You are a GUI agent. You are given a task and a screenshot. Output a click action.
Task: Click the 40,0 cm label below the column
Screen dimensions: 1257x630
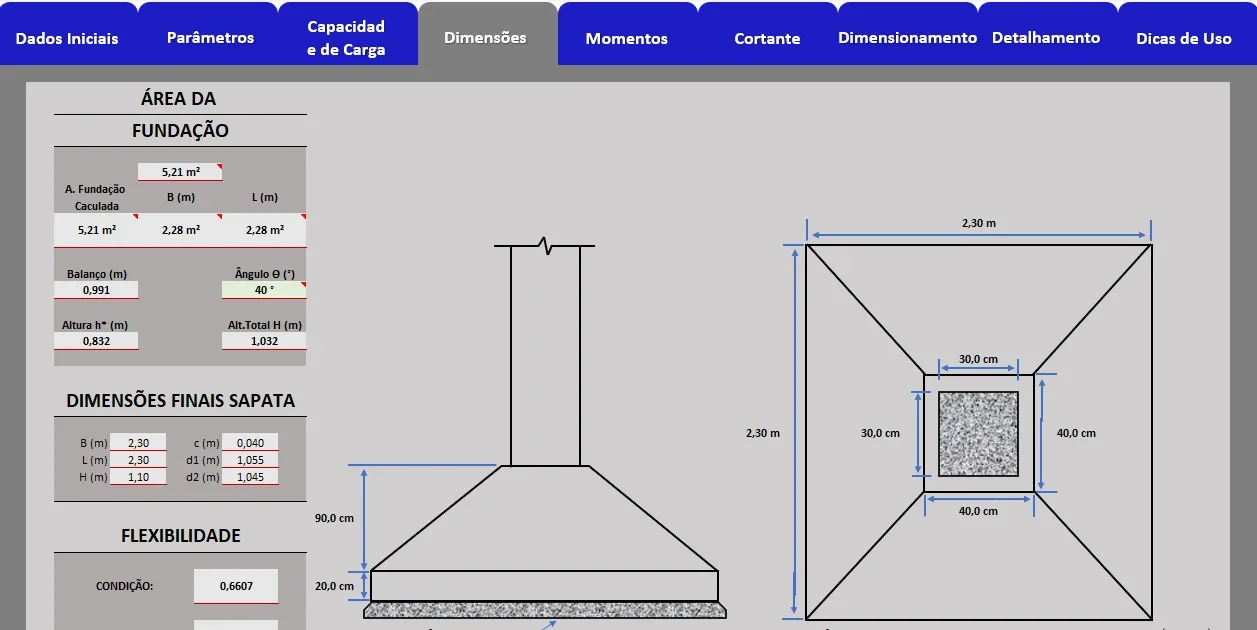tap(978, 511)
